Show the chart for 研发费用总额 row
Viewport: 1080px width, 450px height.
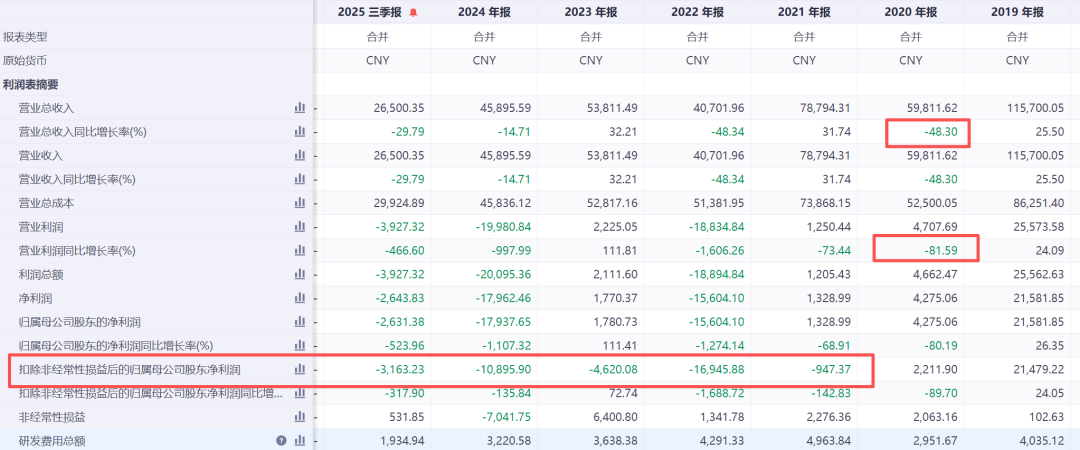299,441
